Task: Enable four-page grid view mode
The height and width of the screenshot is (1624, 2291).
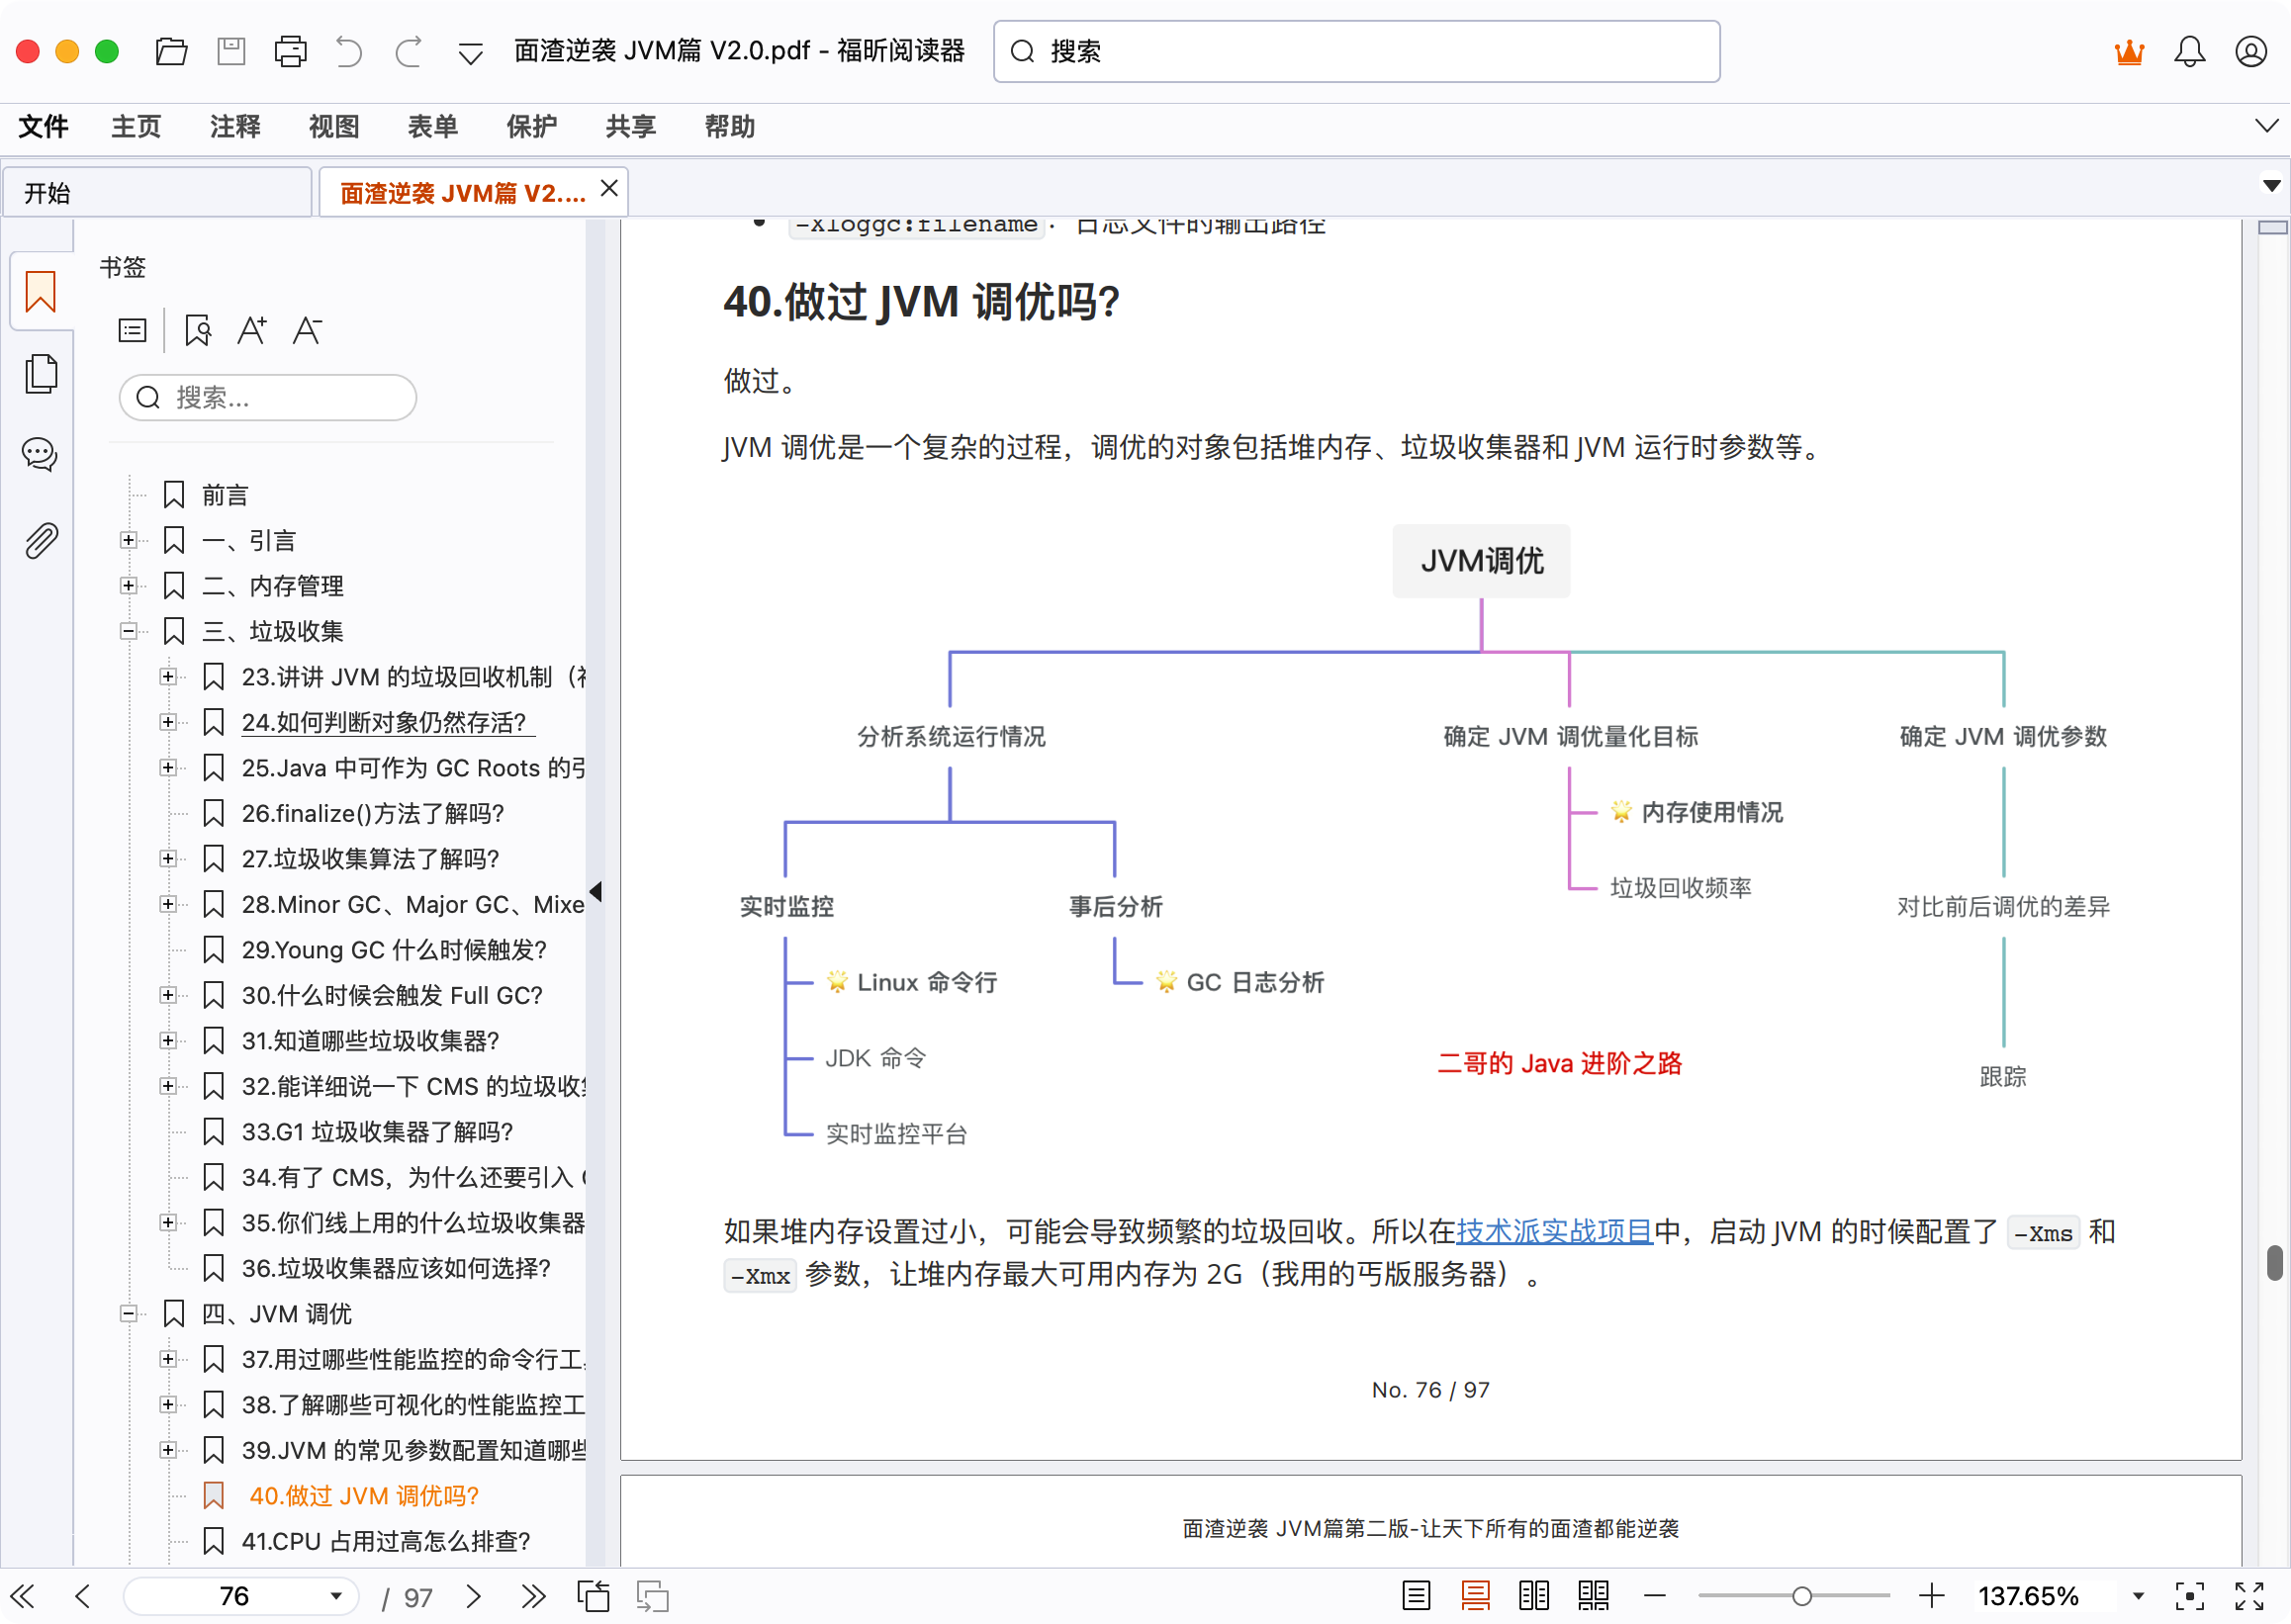Action: pyautogui.click(x=1594, y=1596)
